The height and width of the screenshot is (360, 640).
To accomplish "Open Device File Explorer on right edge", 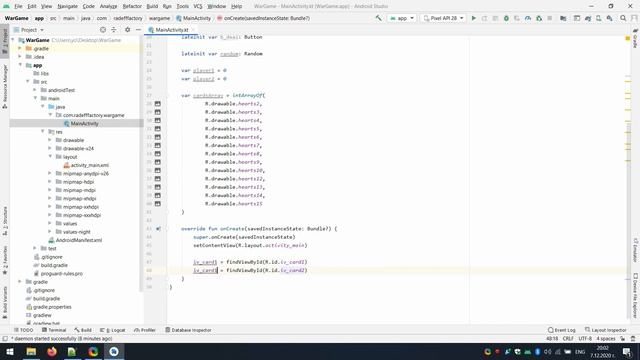I will [635, 296].
